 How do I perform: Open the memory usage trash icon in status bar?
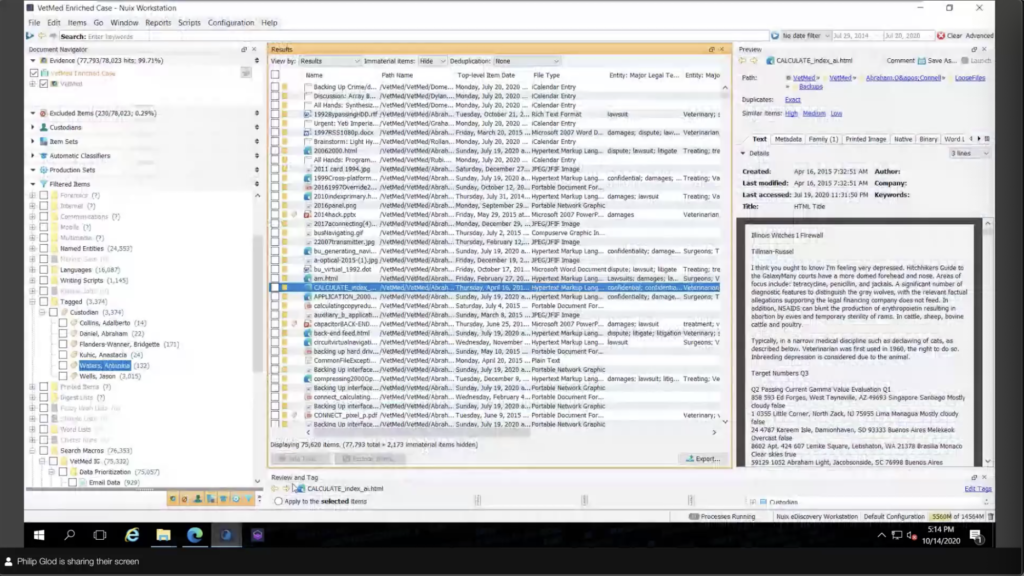(x=991, y=517)
